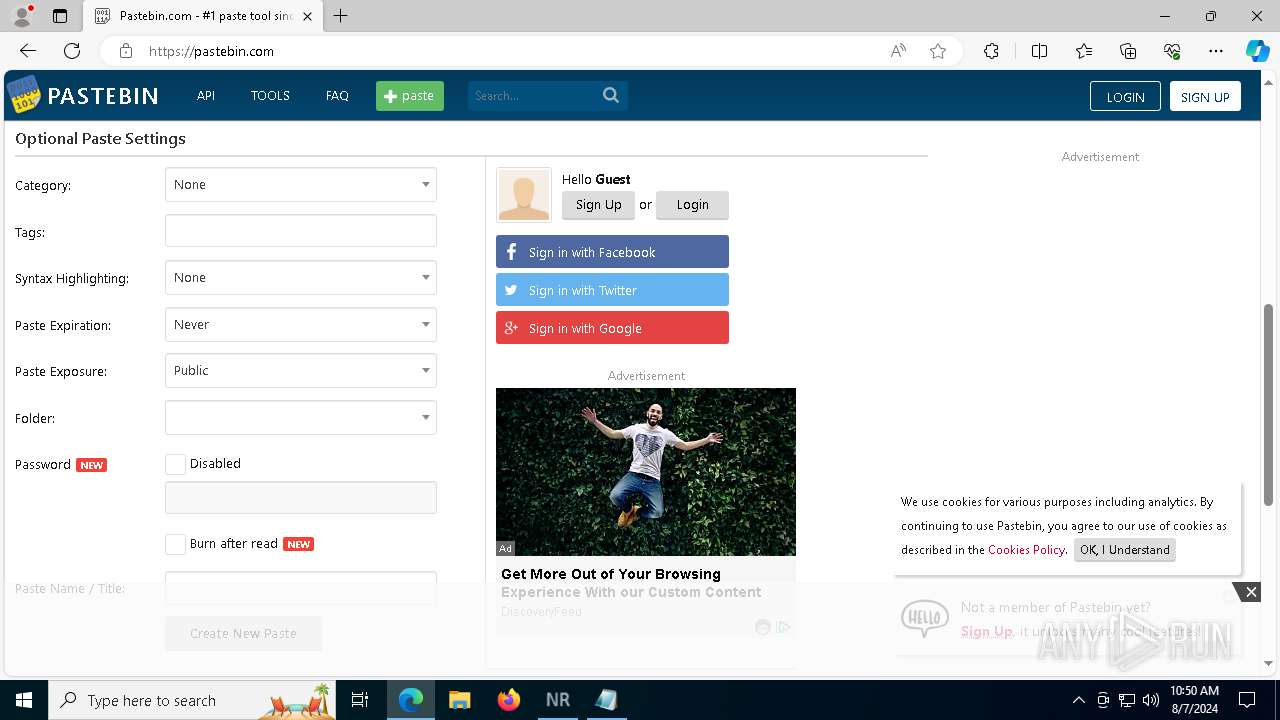Open the TOOLS menu item

coord(270,96)
